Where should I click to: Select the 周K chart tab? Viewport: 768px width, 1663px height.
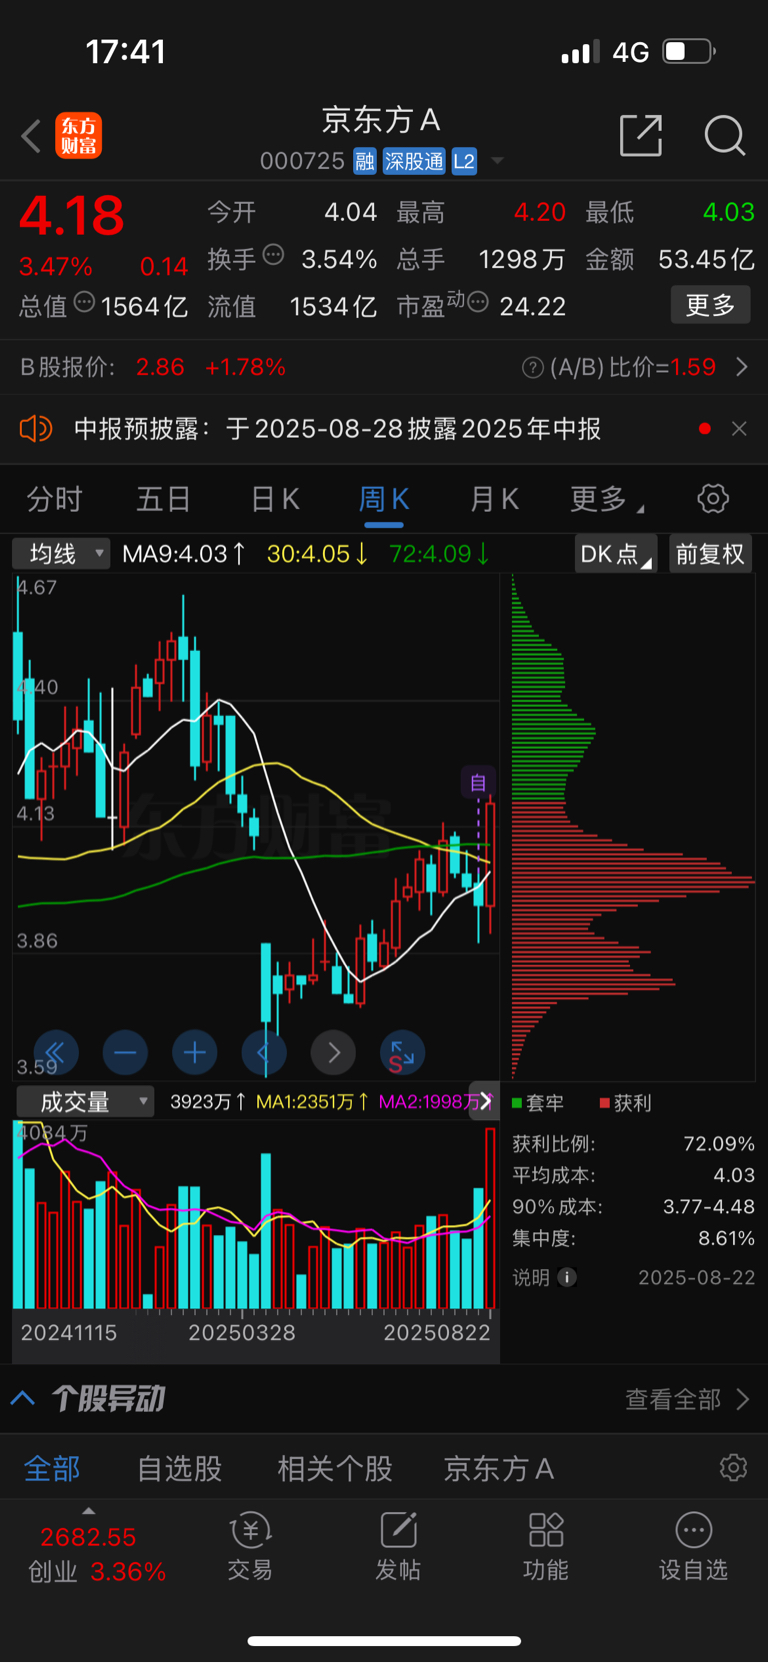coord(384,499)
